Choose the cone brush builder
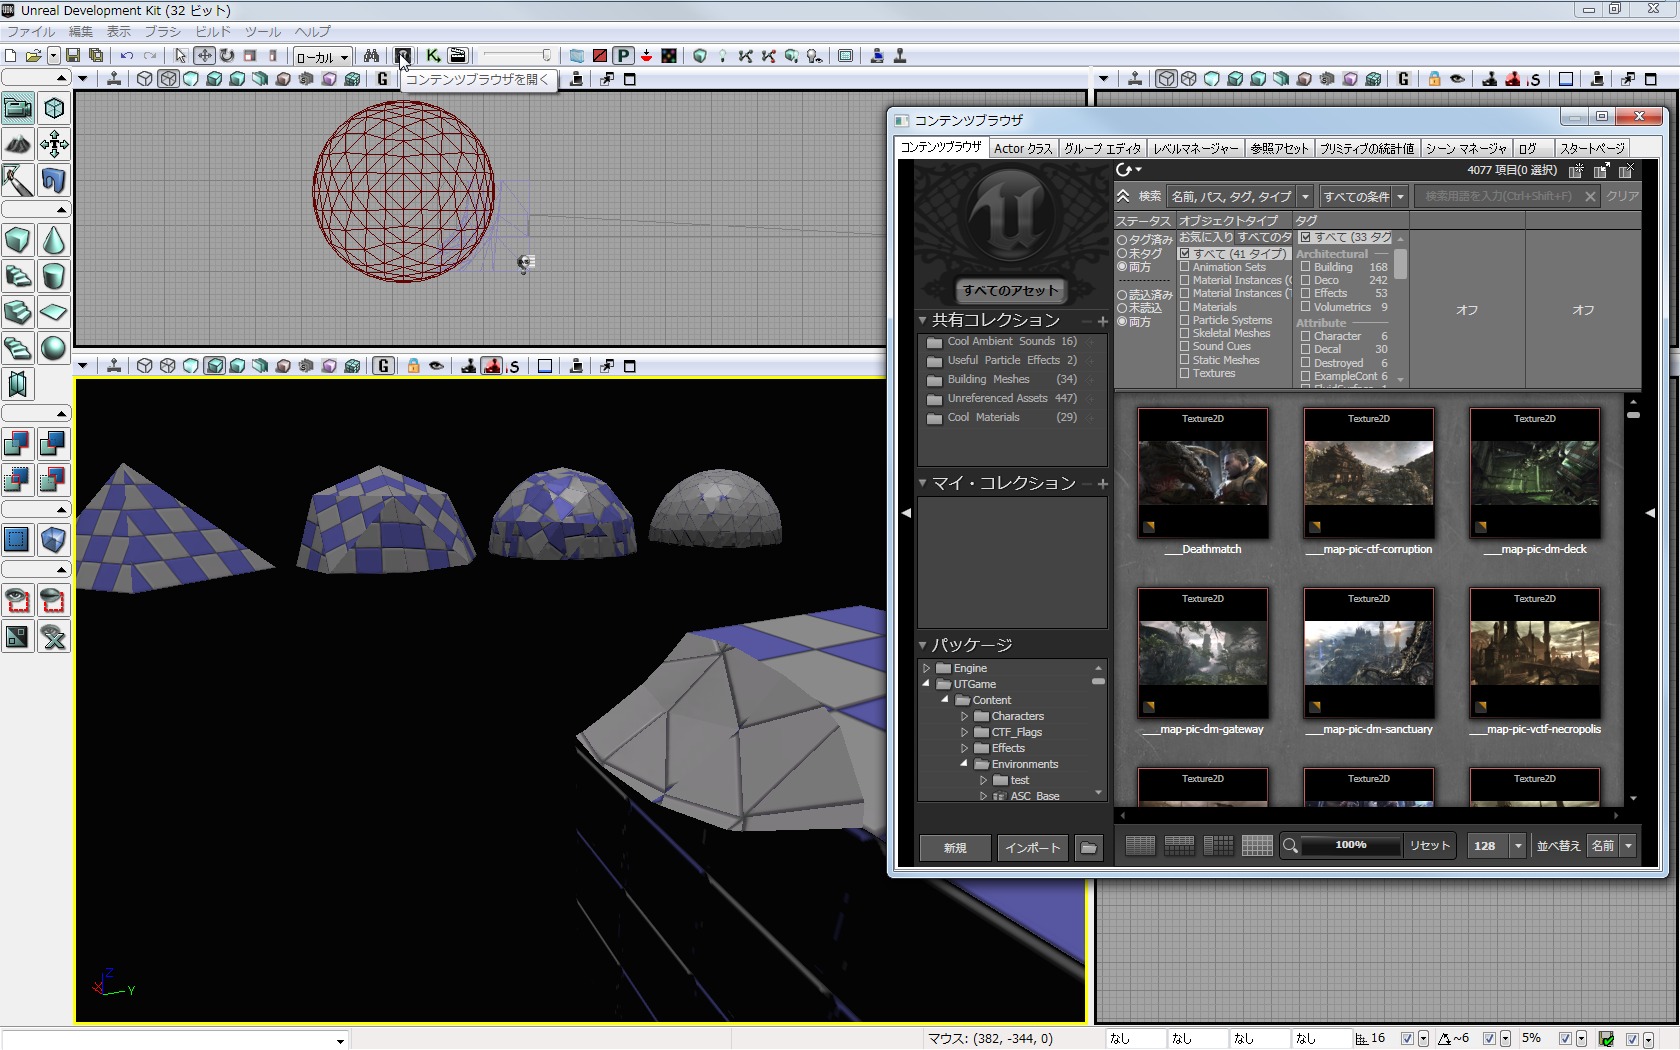The image size is (1680, 1050). 54,241
